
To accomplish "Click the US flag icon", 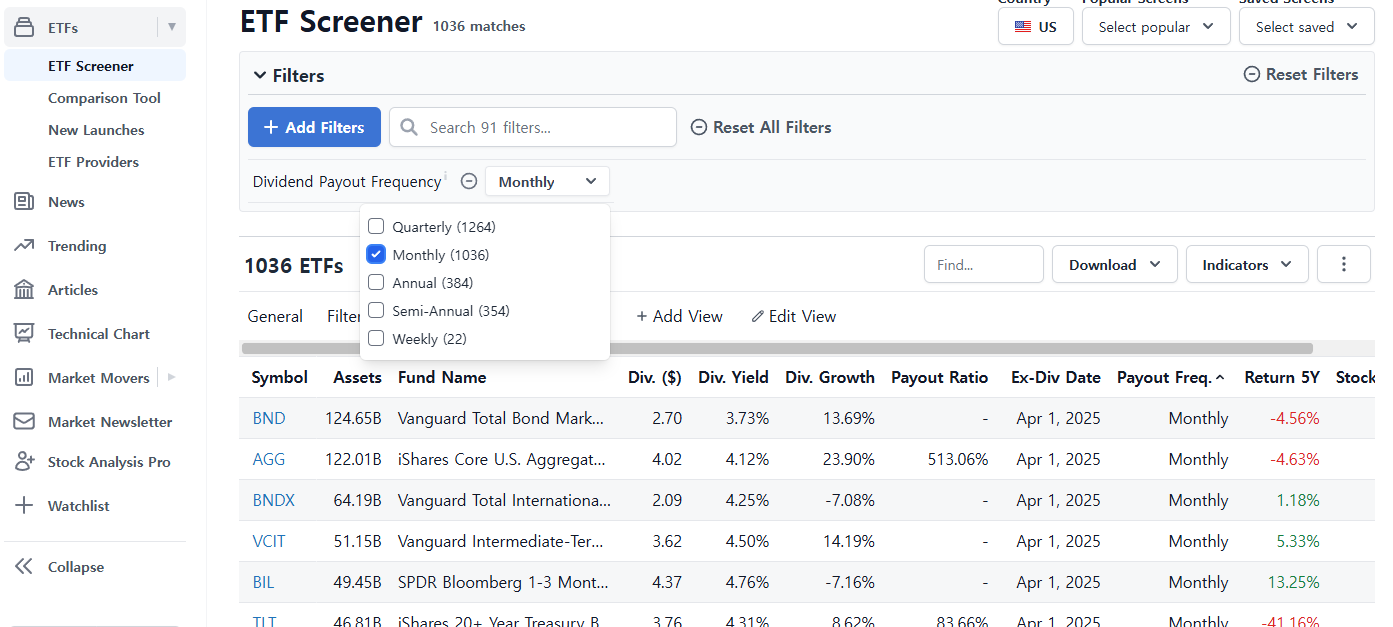I will coord(1023,27).
